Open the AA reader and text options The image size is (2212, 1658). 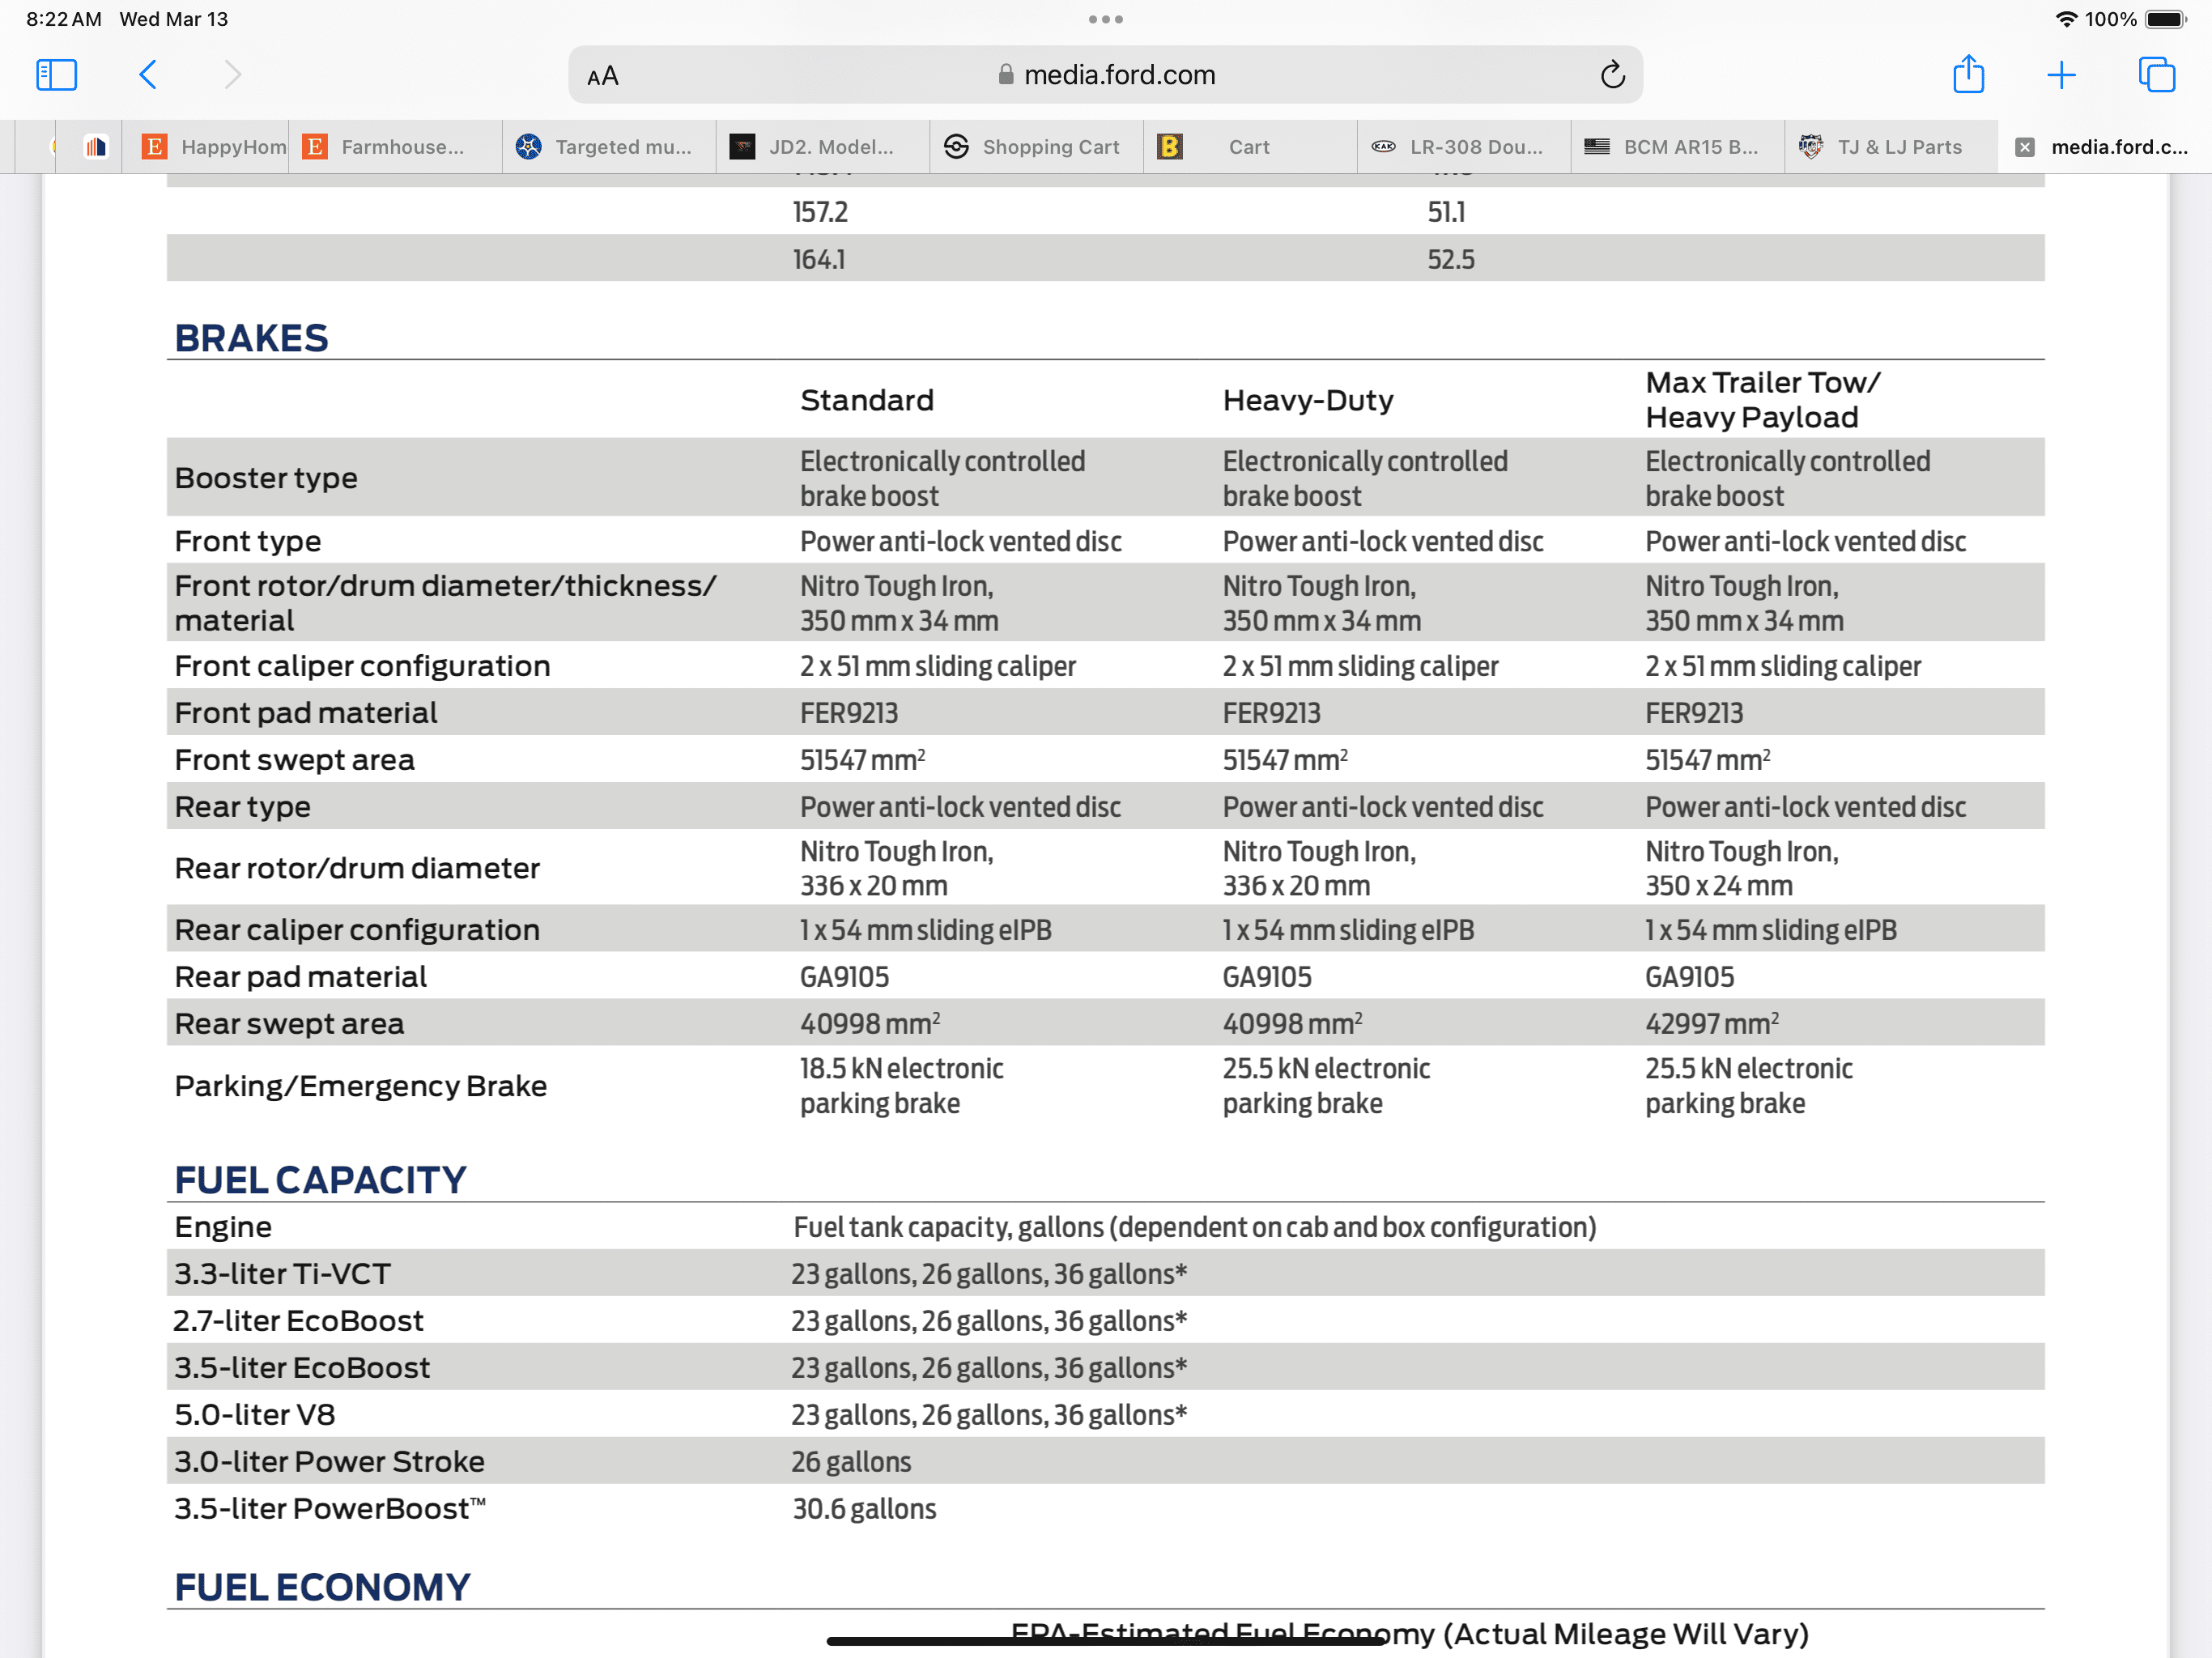pyautogui.click(x=603, y=77)
